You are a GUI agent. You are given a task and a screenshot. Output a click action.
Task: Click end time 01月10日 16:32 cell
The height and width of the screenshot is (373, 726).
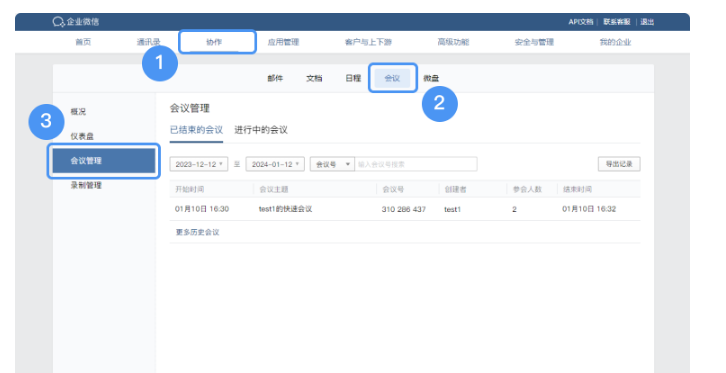(x=589, y=209)
